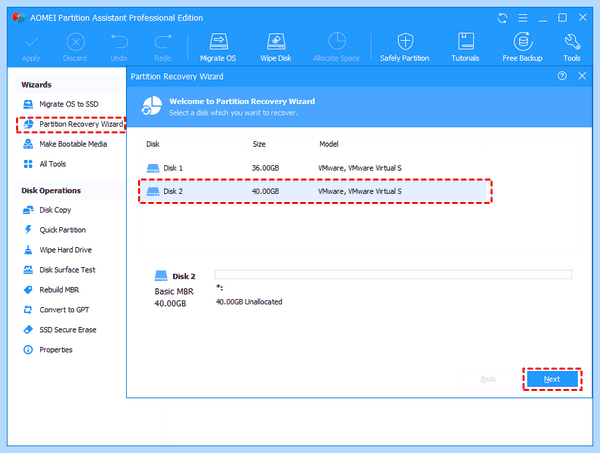Select Quick Partition operation

(x=55, y=230)
